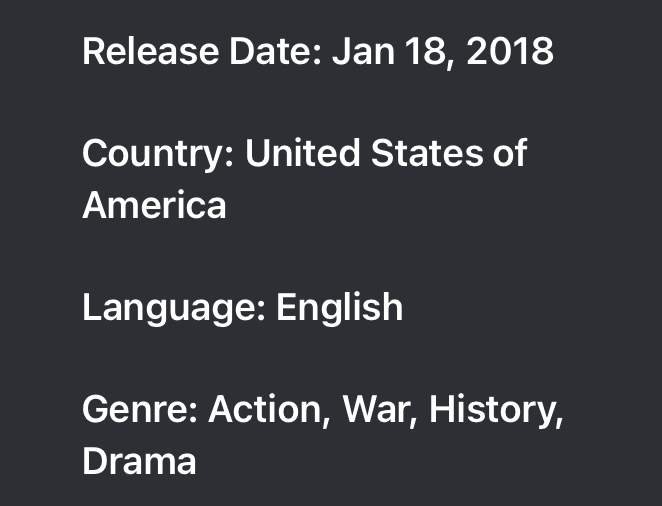Click the day number 18
This screenshot has width=662, height=506.
(x=430, y=51)
